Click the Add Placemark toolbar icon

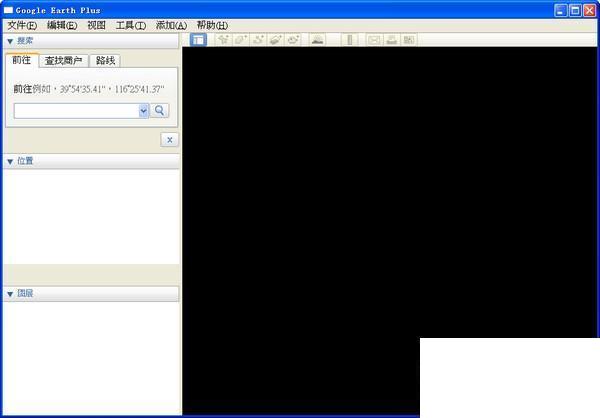(x=223, y=40)
